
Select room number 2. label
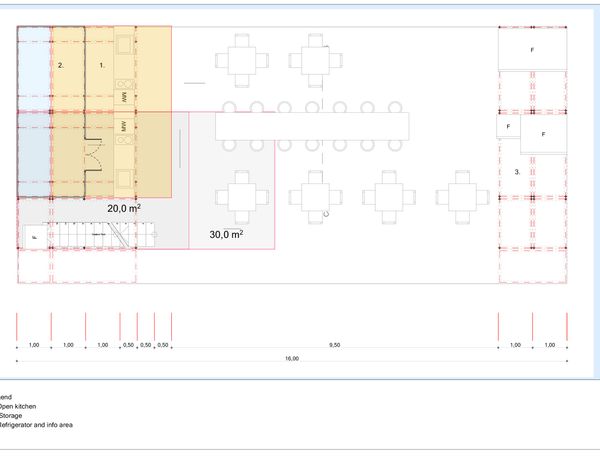click(x=61, y=64)
